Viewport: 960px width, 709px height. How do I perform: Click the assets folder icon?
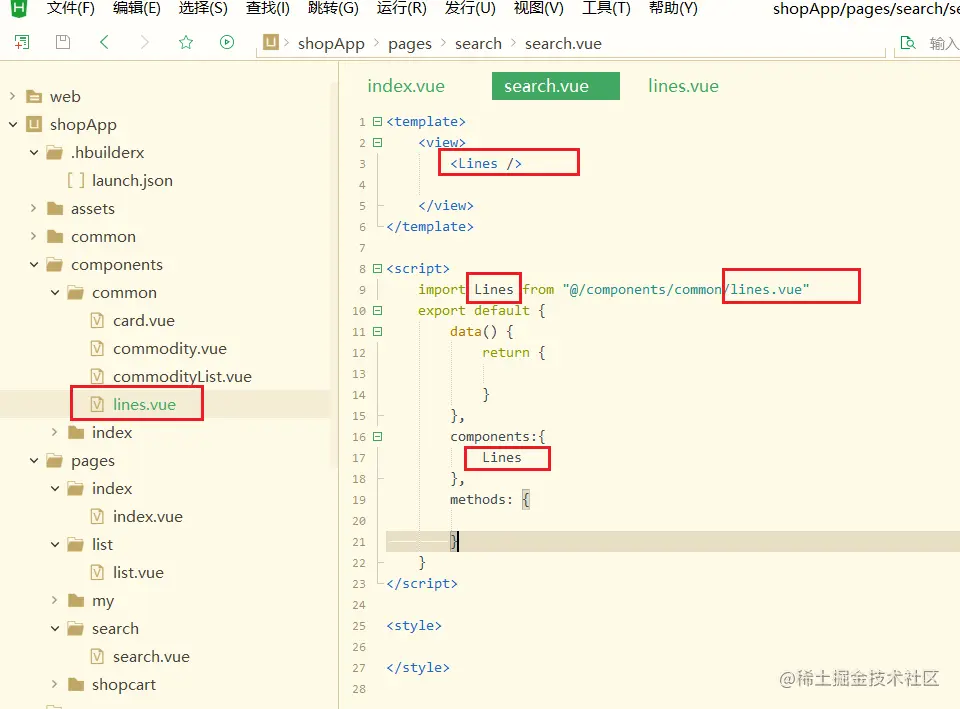[x=55, y=209]
